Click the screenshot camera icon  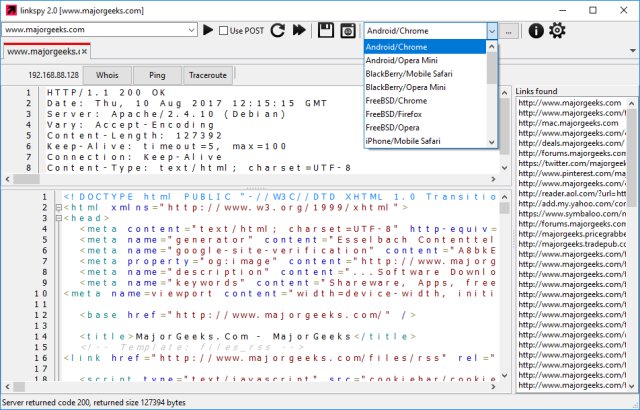(348, 31)
